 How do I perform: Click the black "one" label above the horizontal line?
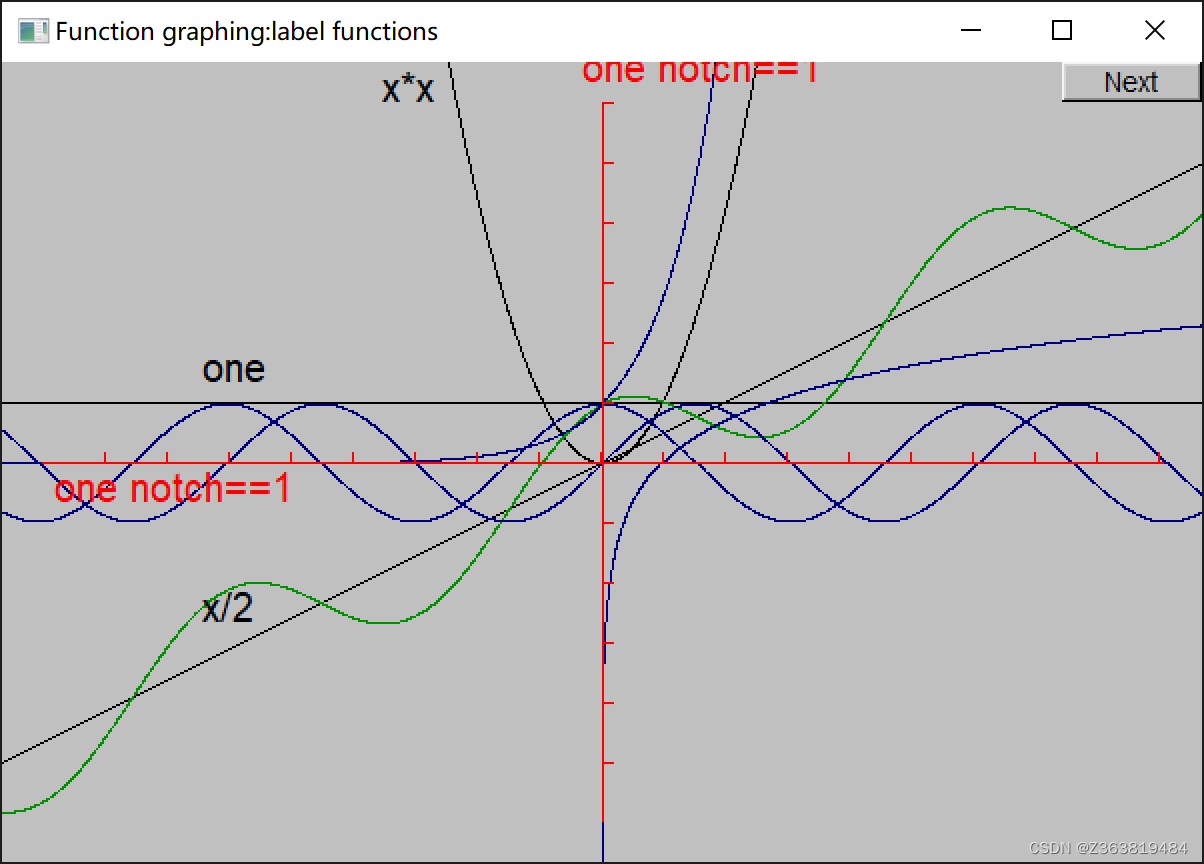click(233, 369)
